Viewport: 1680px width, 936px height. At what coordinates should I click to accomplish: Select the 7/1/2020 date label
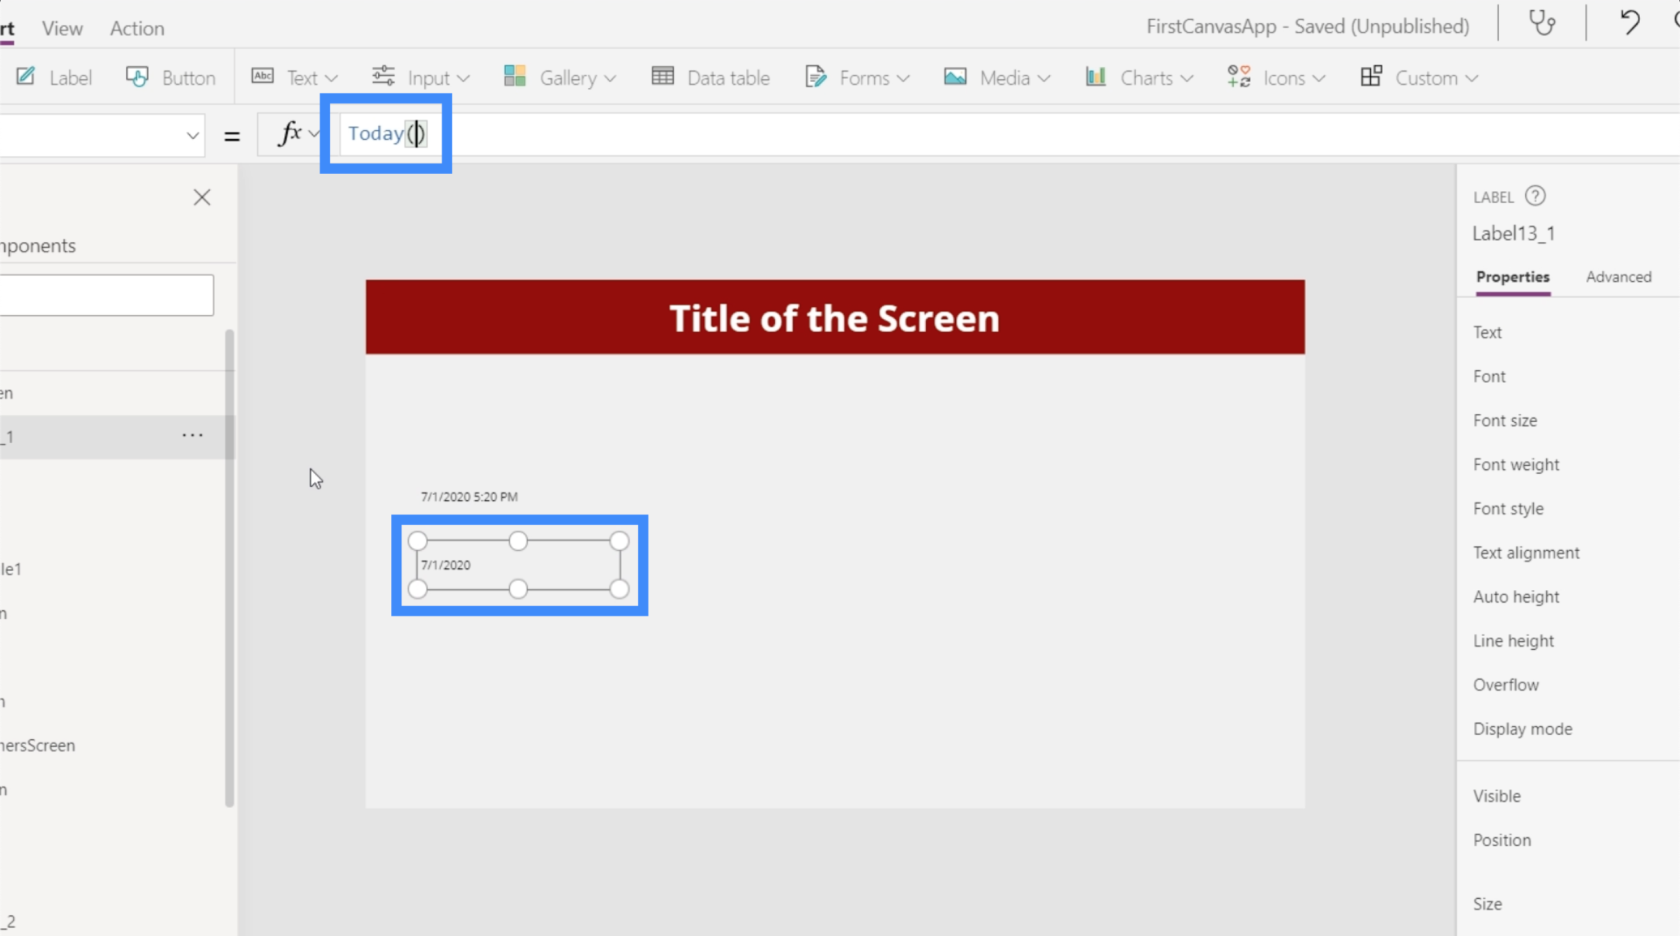pos(518,565)
